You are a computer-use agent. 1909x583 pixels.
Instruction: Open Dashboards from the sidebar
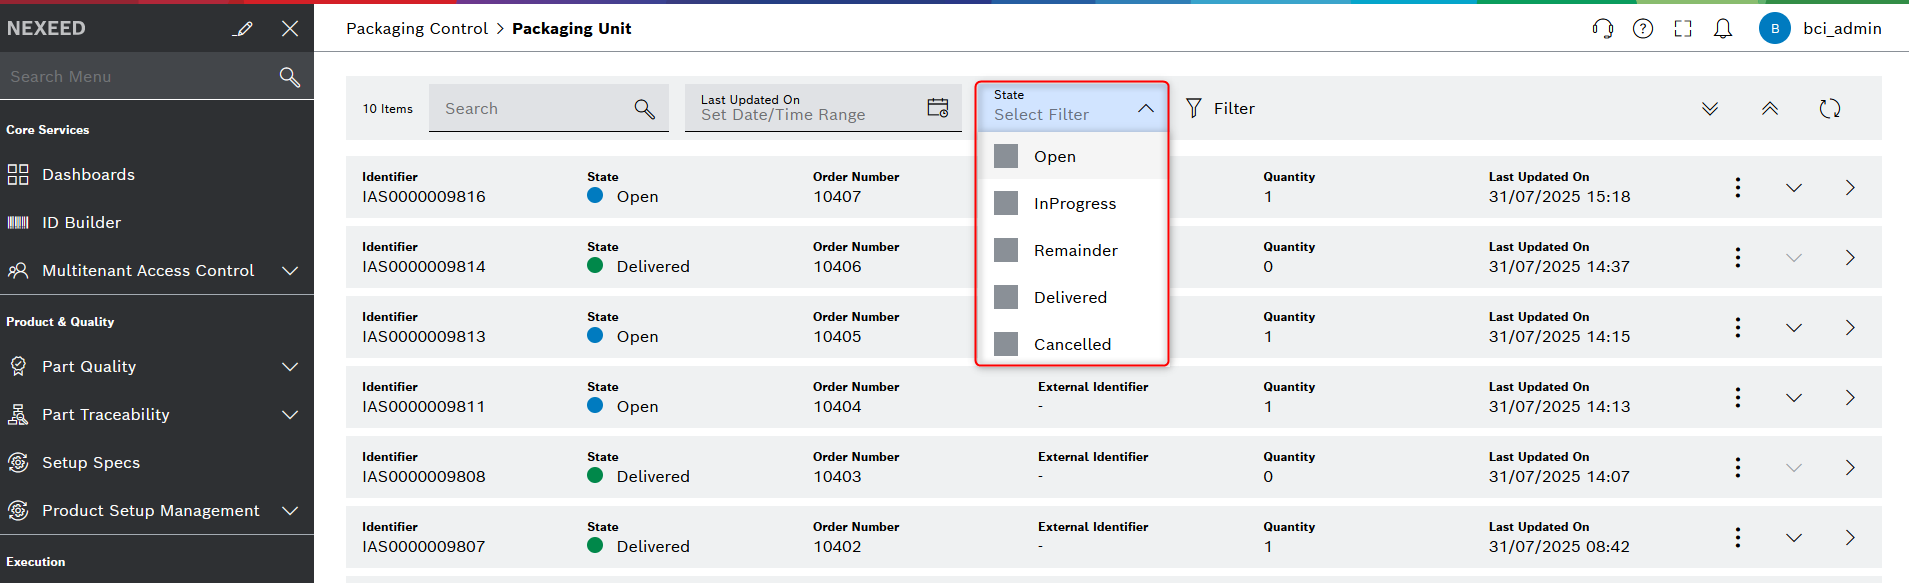click(88, 175)
